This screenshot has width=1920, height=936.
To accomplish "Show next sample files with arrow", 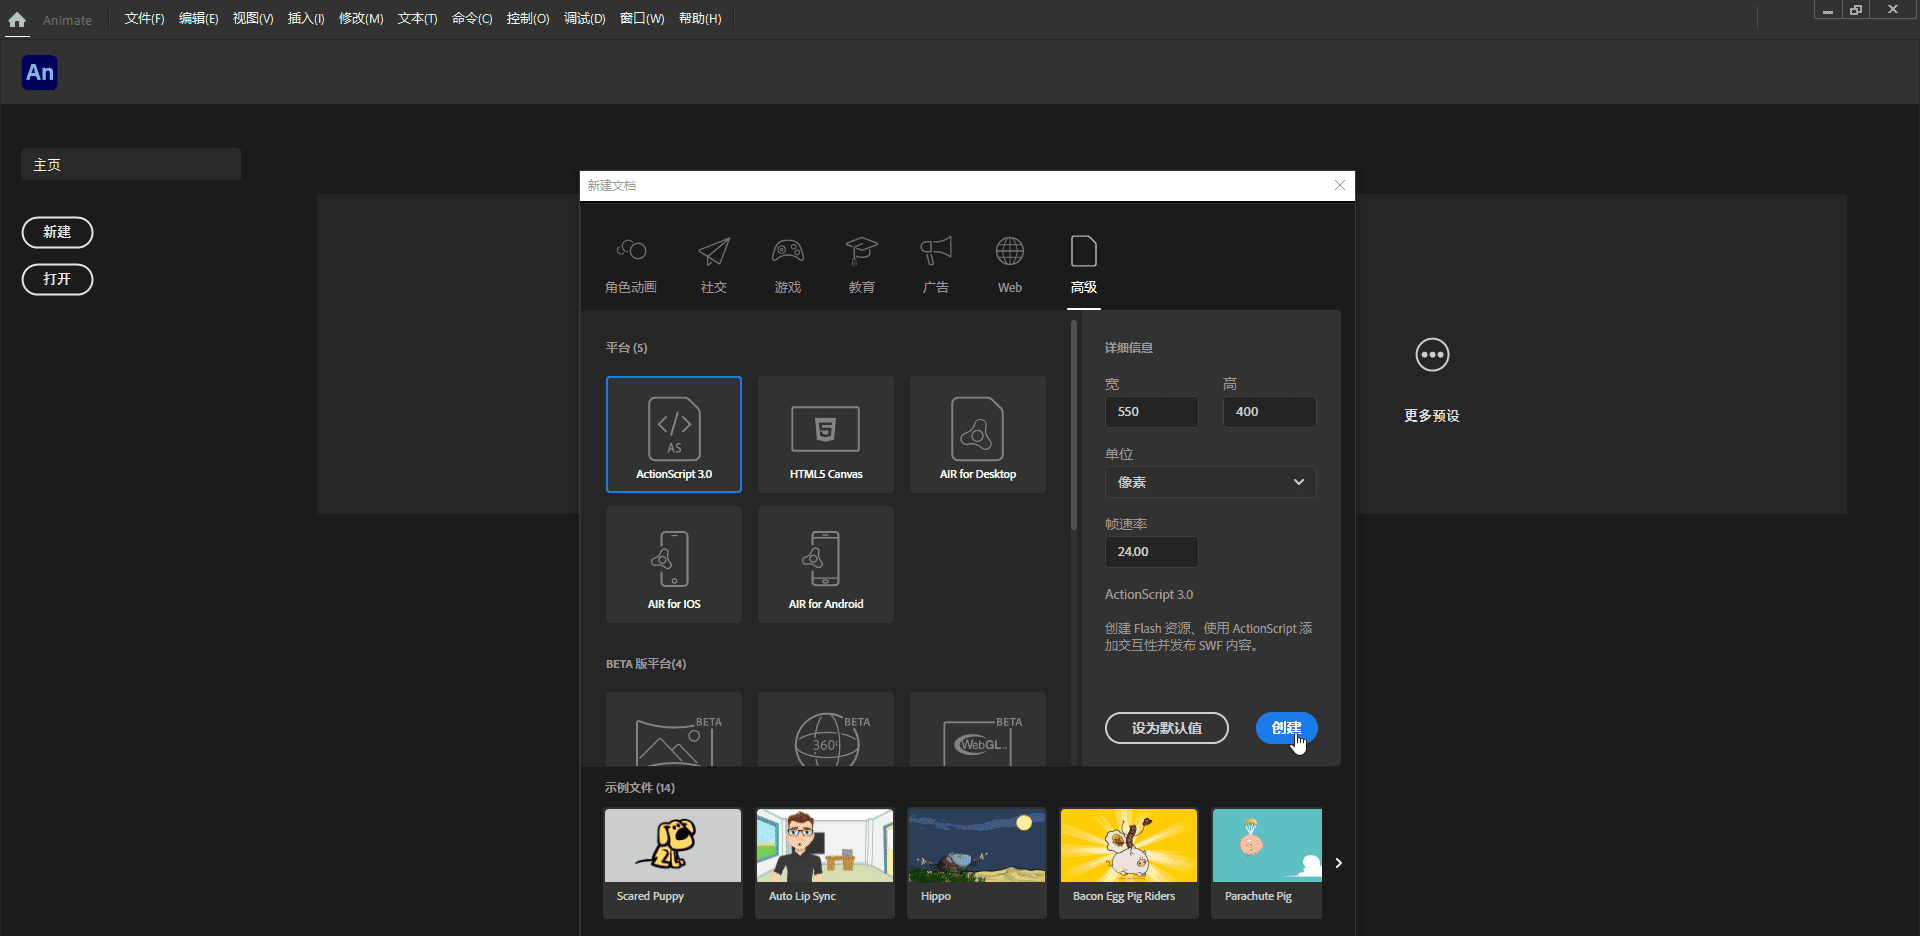I will pos(1338,863).
